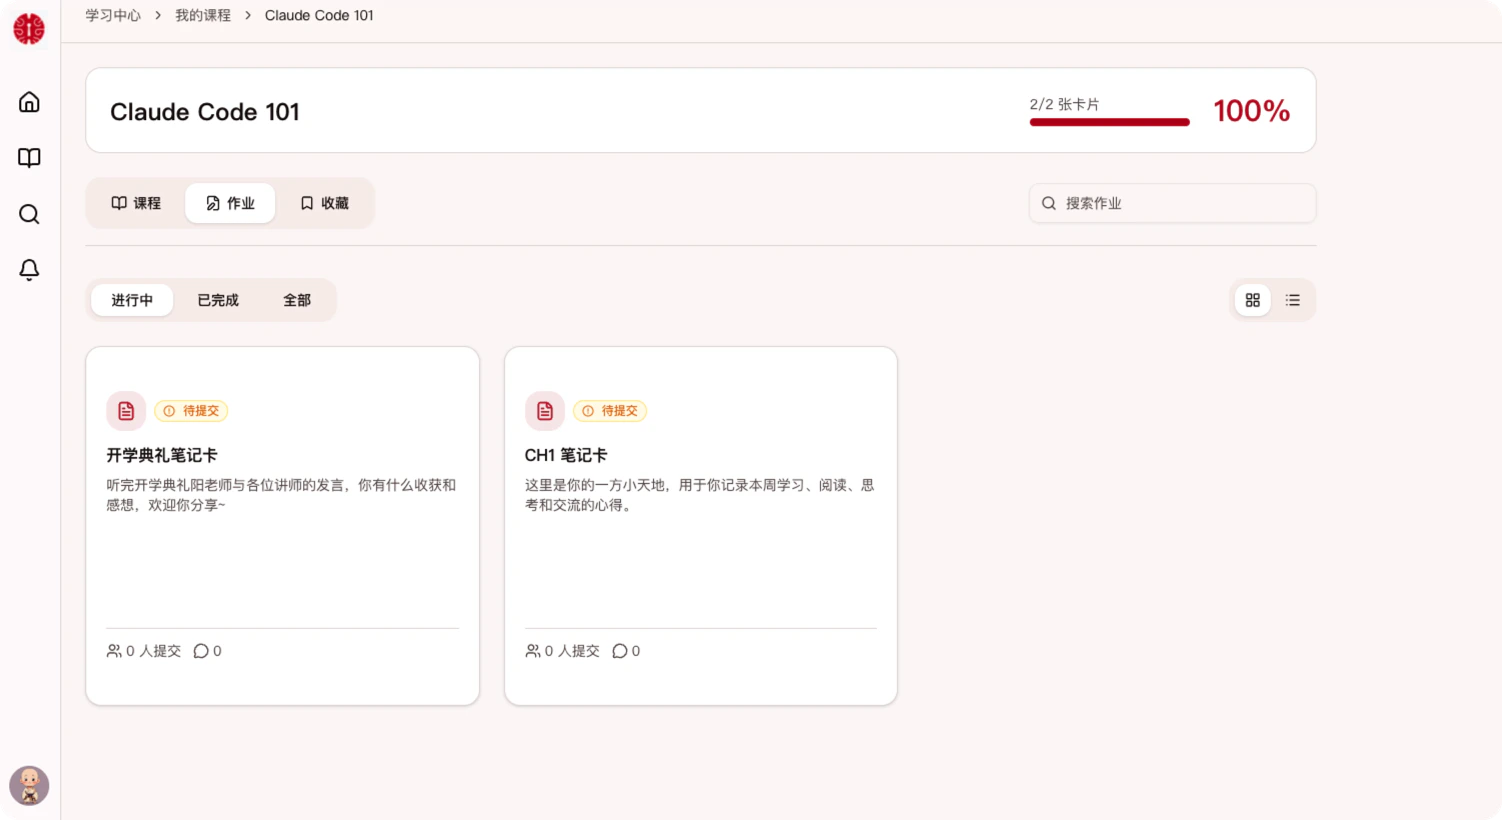This screenshot has height=820, width=1502.
Task: Click description text of CH1 笔记卡
Action: pos(700,495)
